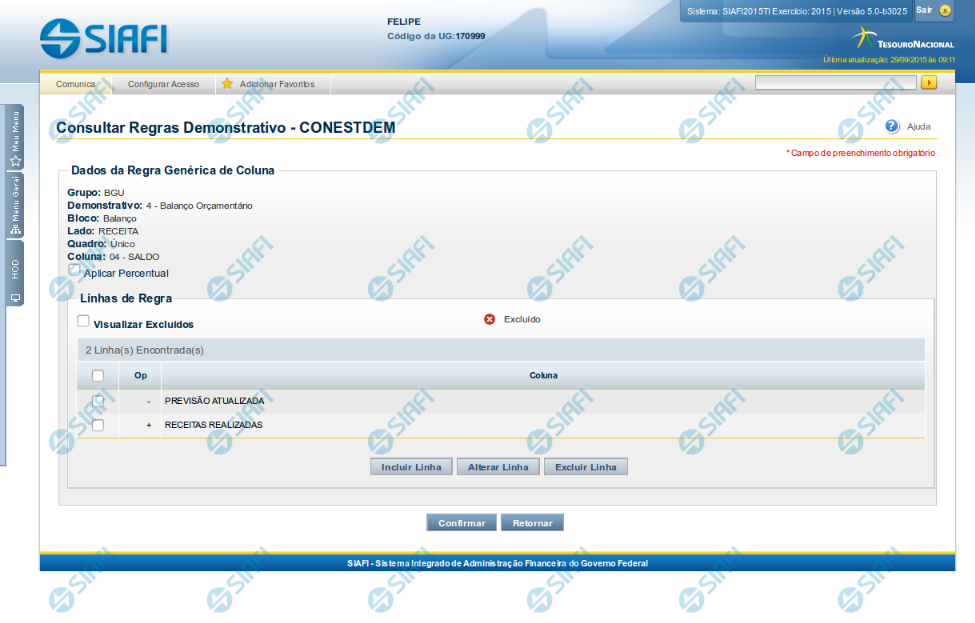Click the SIAFI logo

click(x=103, y=38)
